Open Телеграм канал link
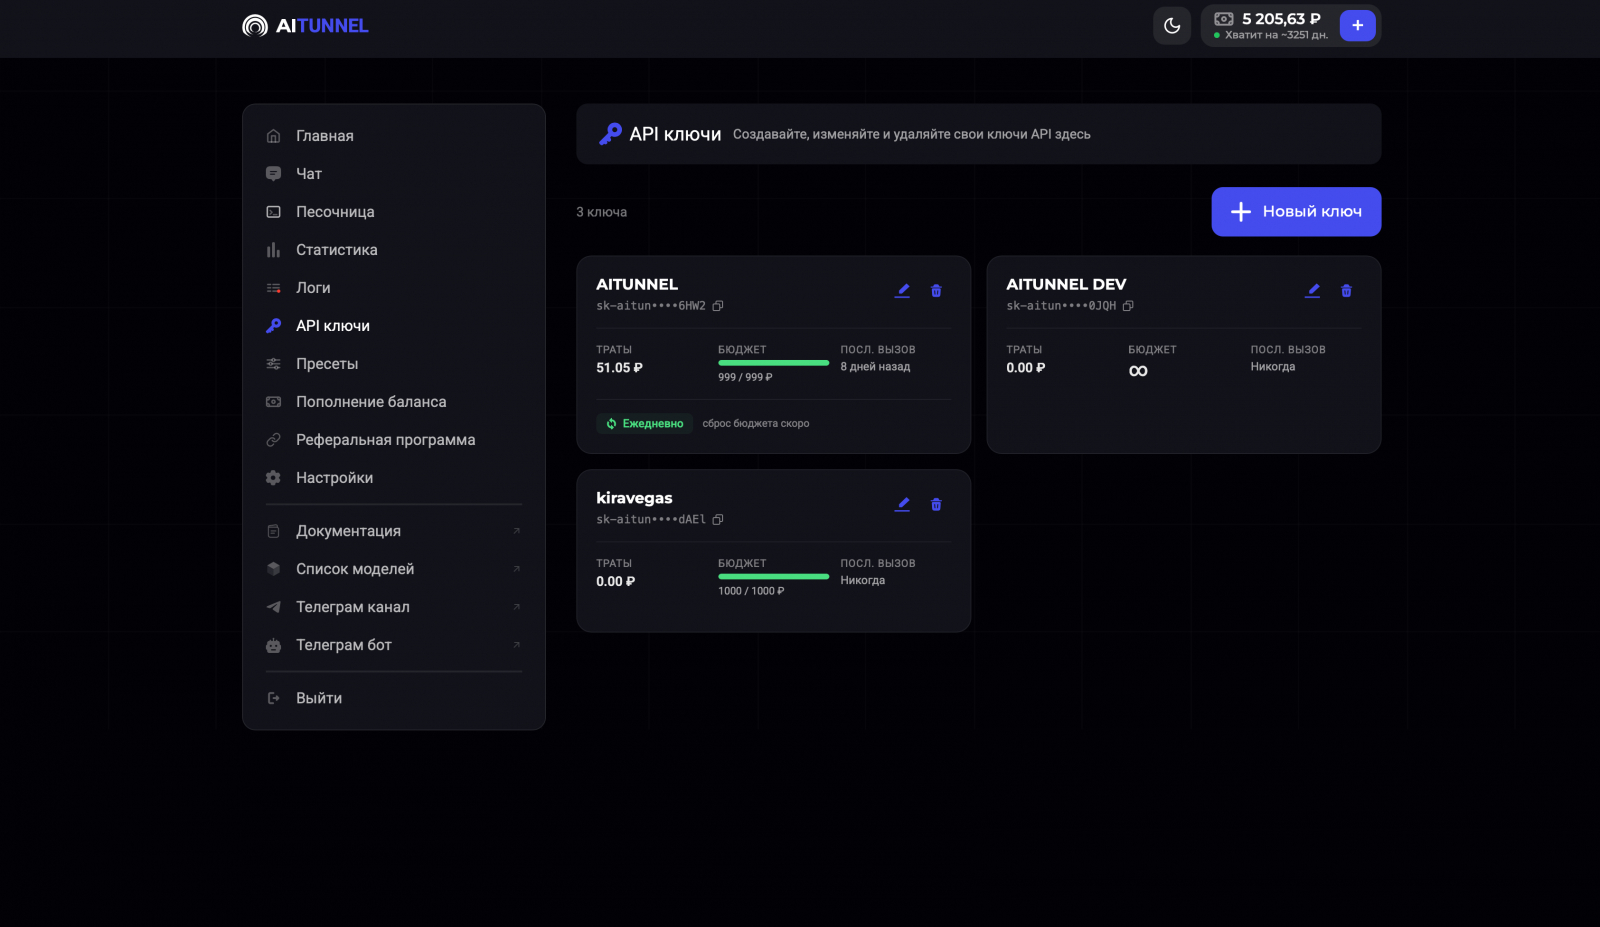 point(394,607)
